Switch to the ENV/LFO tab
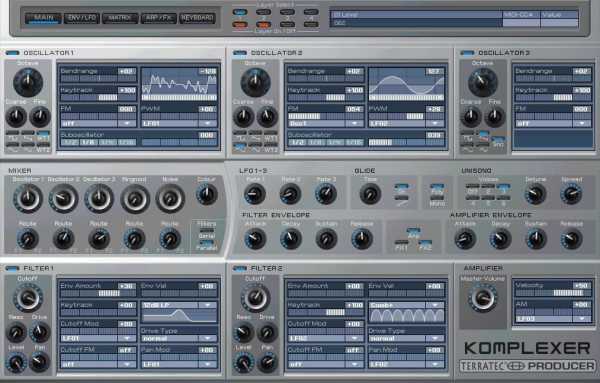 point(82,18)
